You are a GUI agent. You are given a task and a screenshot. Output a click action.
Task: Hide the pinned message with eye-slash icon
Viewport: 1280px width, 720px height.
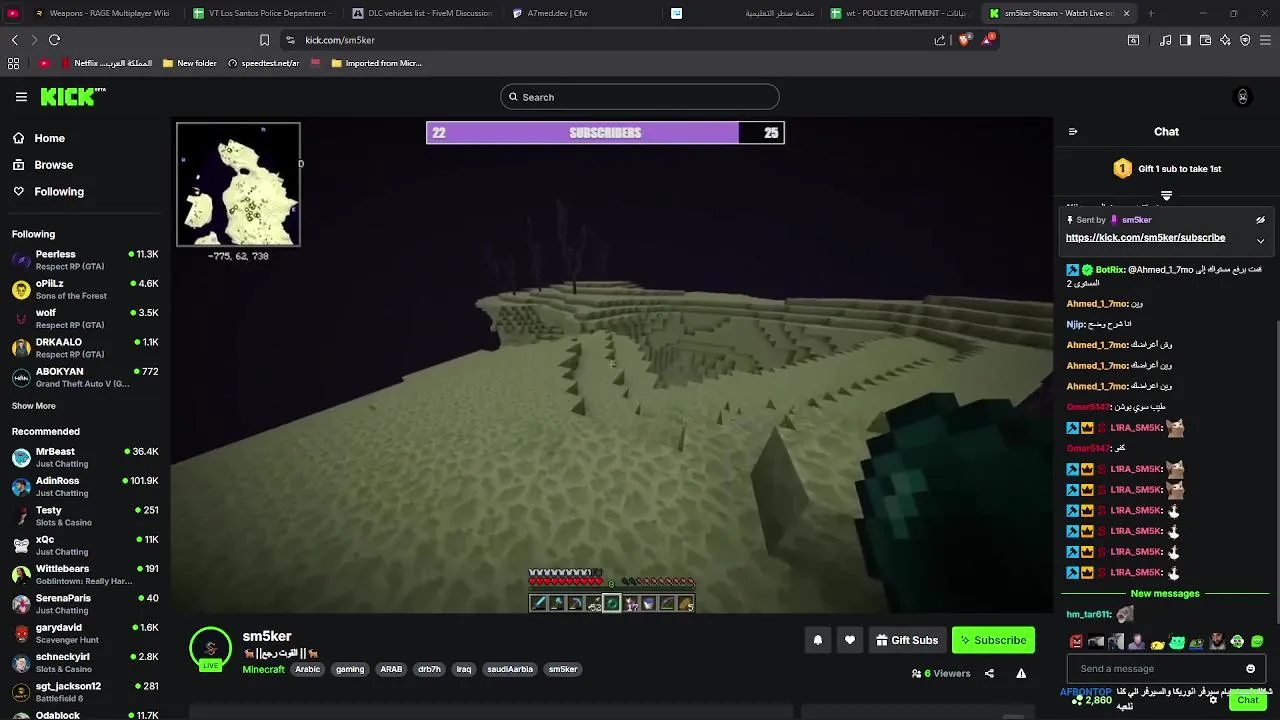[1260, 220]
